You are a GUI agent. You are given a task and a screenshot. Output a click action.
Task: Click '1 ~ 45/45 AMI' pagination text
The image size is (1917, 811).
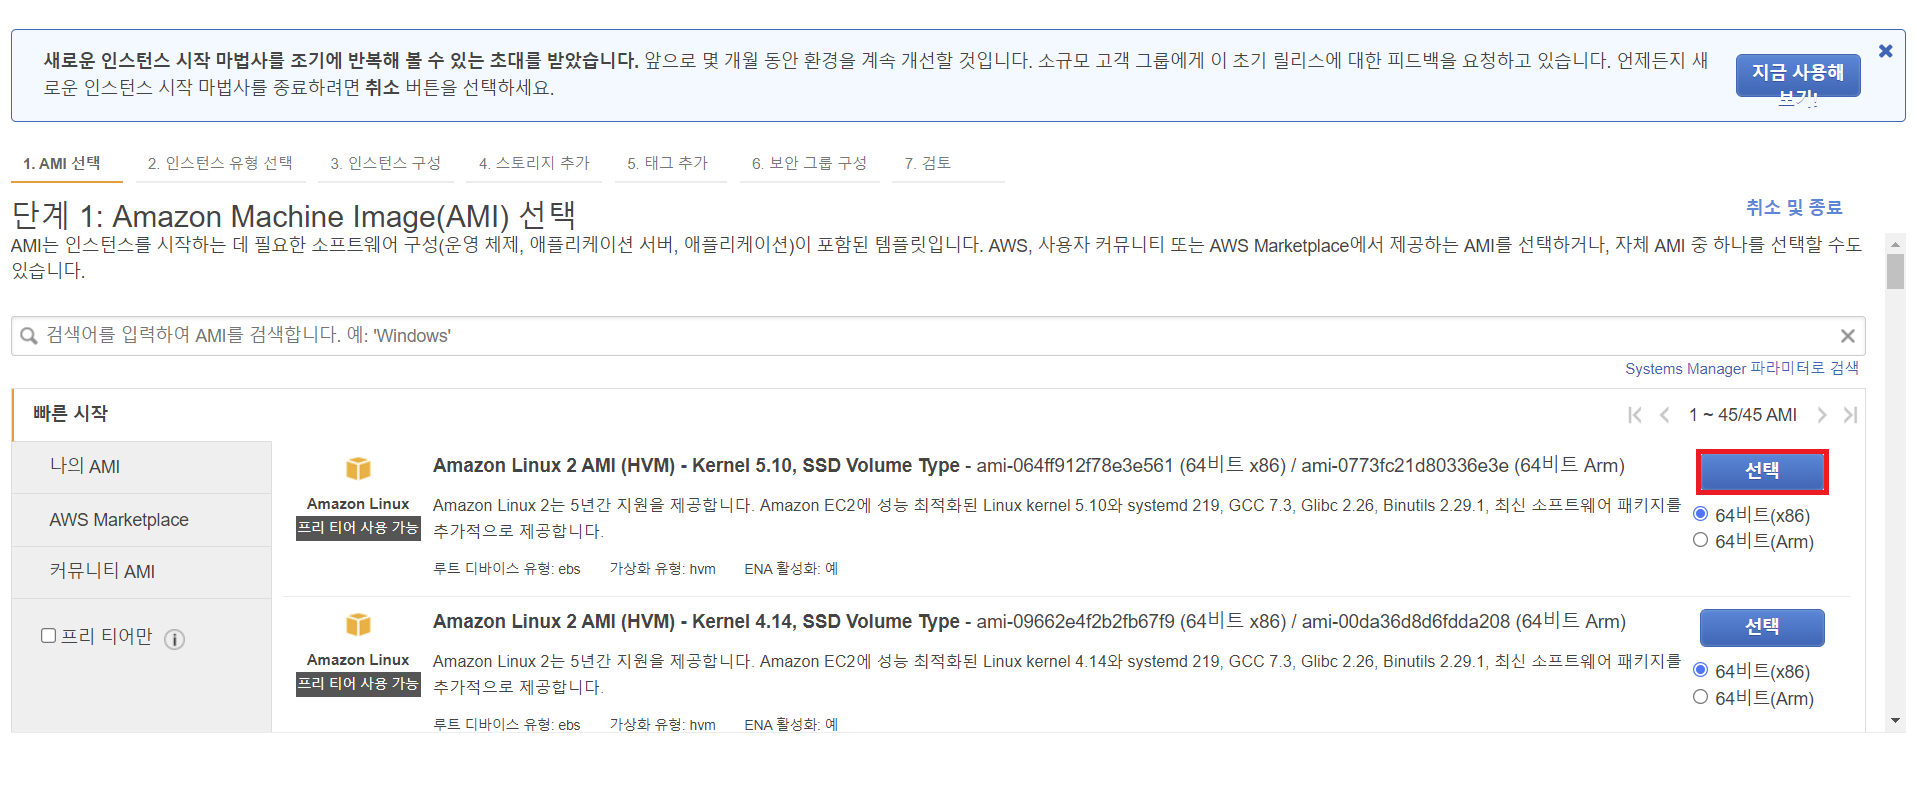tap(1743, 415)
